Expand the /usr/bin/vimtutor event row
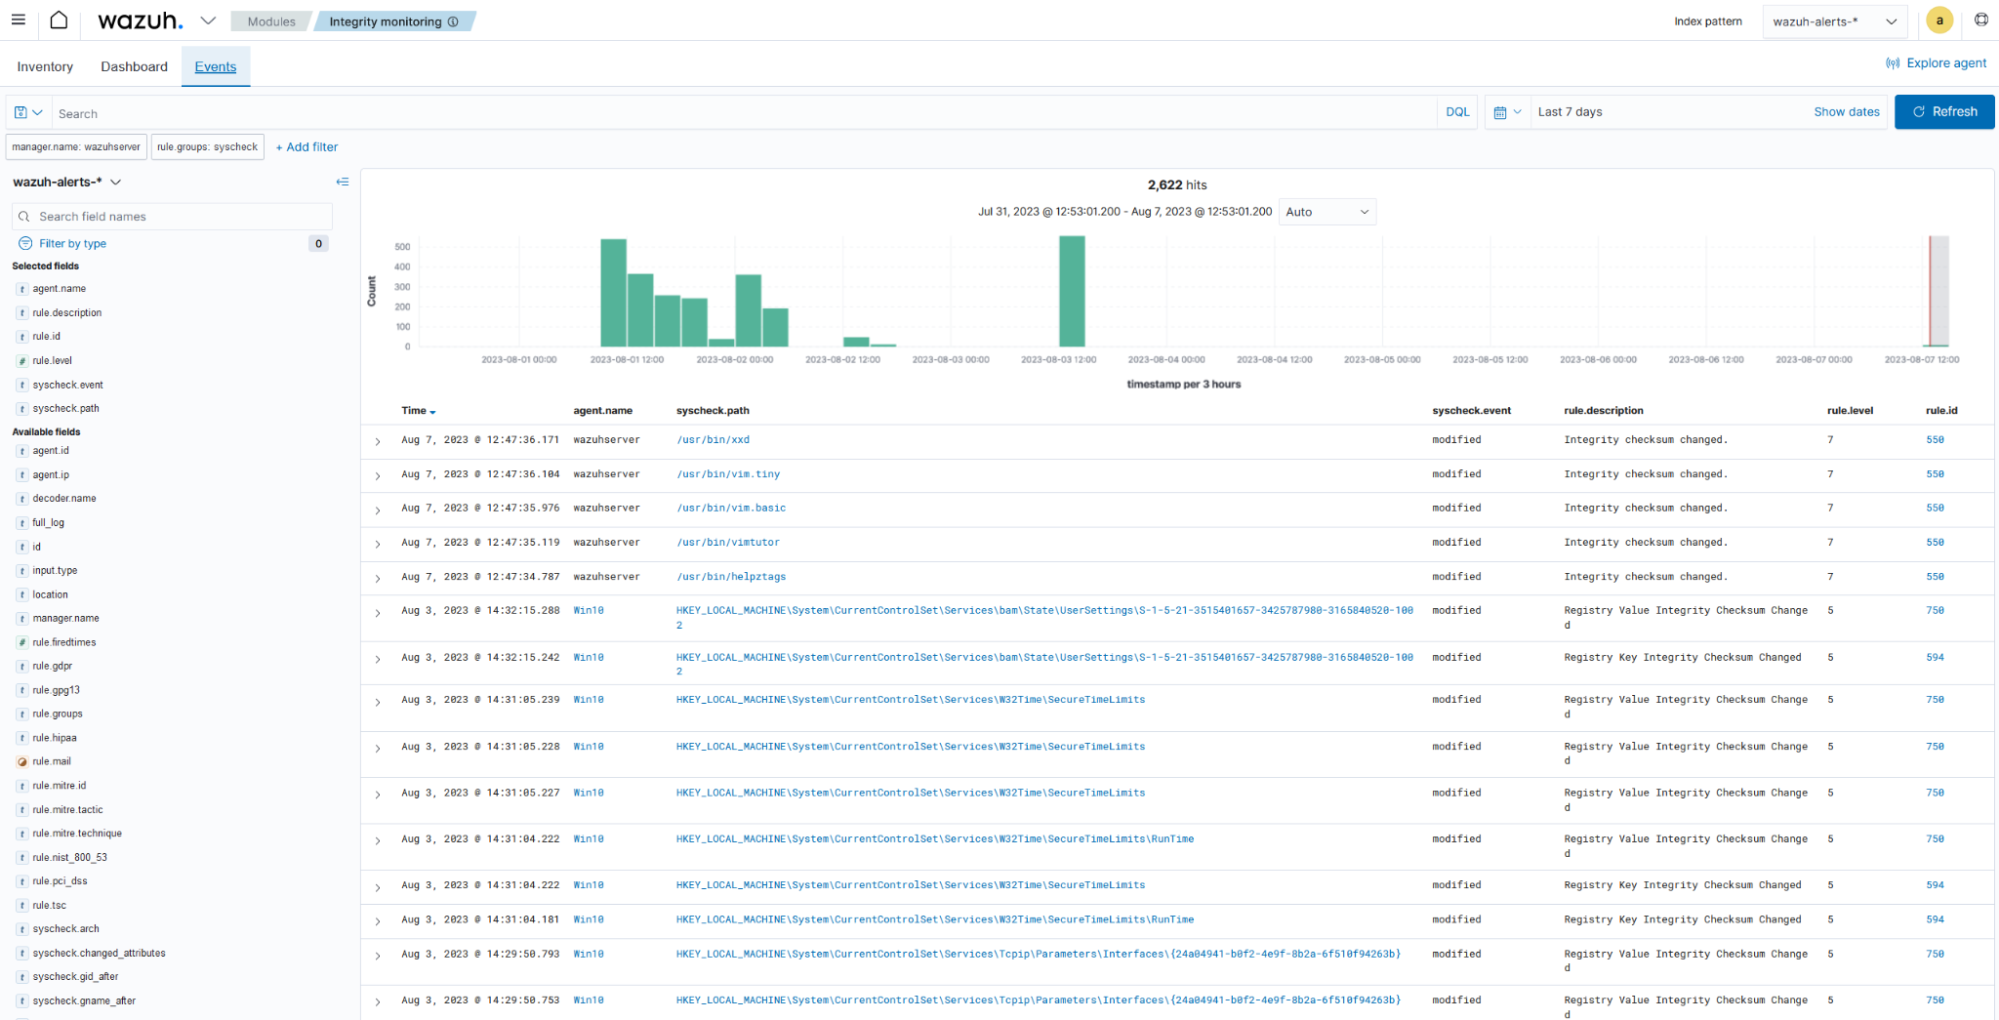Image resolution: width=1999 pixels, height=1020 pixels. click(x=377, y=544)
